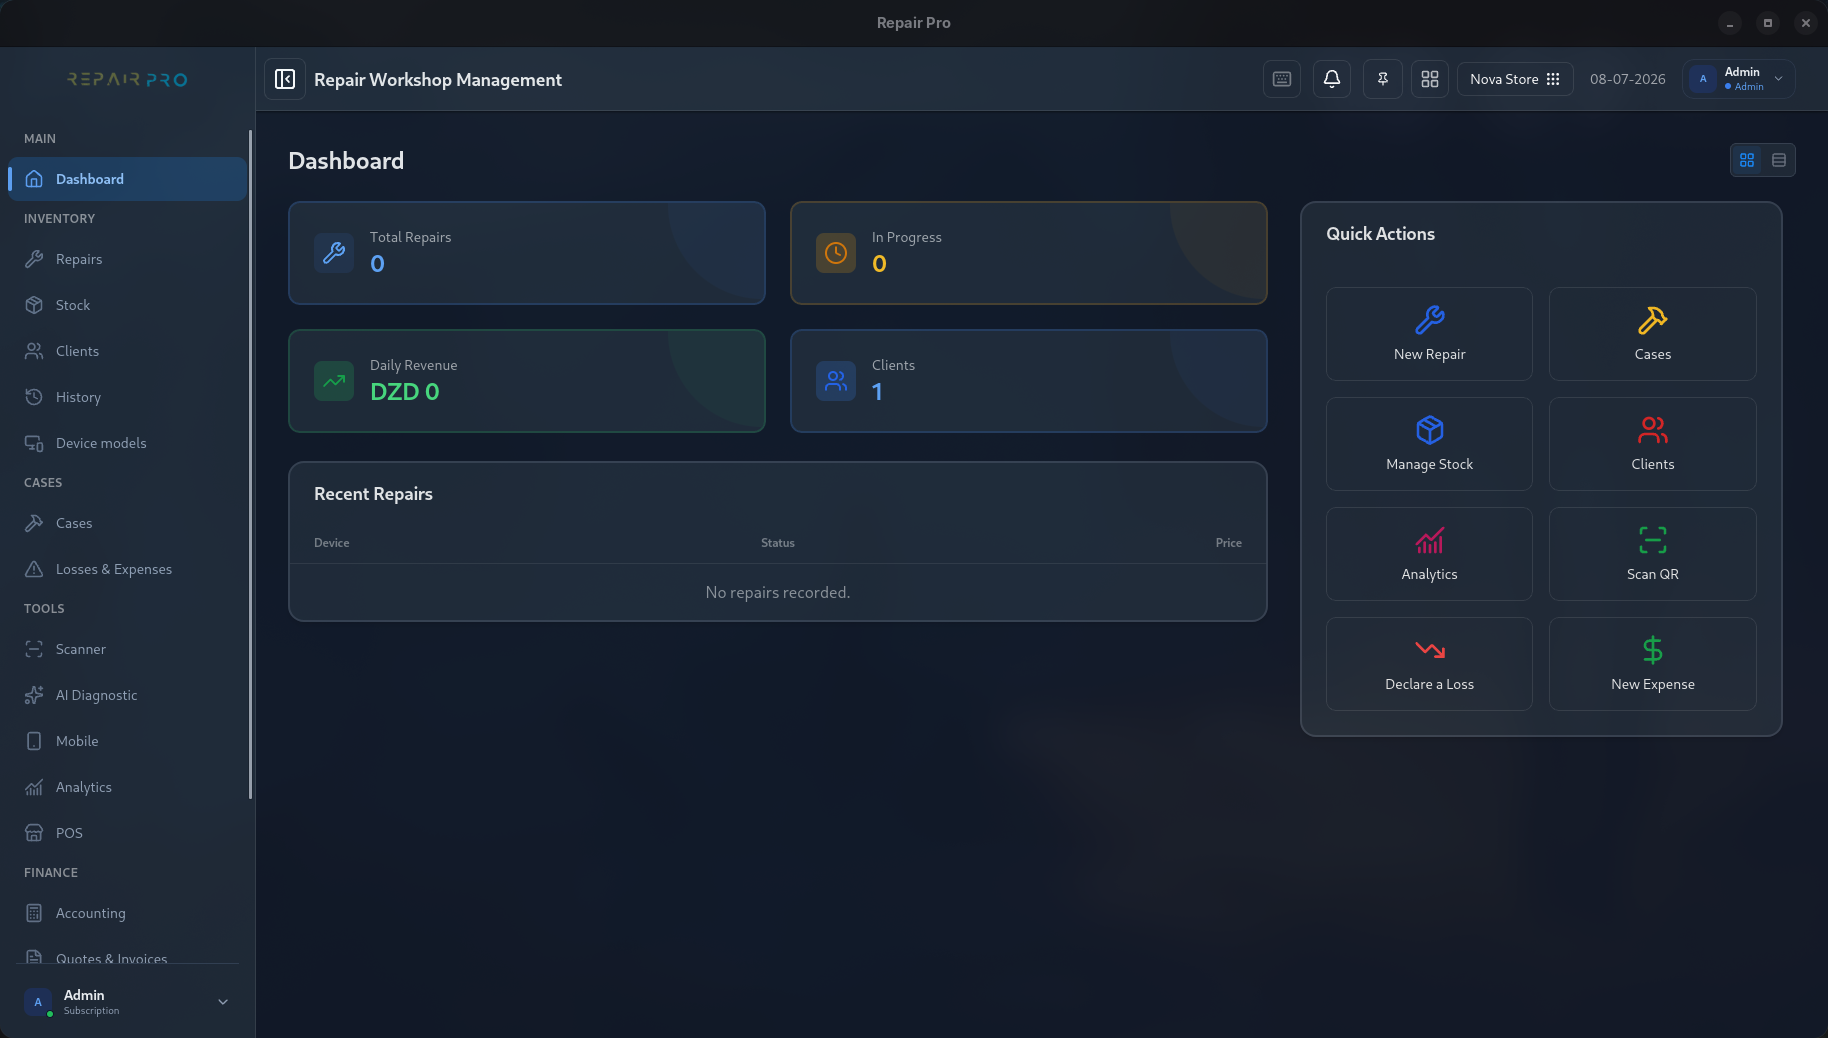Click the POS store icon in sidebar
Image resolution: width=1828 pixels, height=1038 pixels.
click(x=34, y=833)
